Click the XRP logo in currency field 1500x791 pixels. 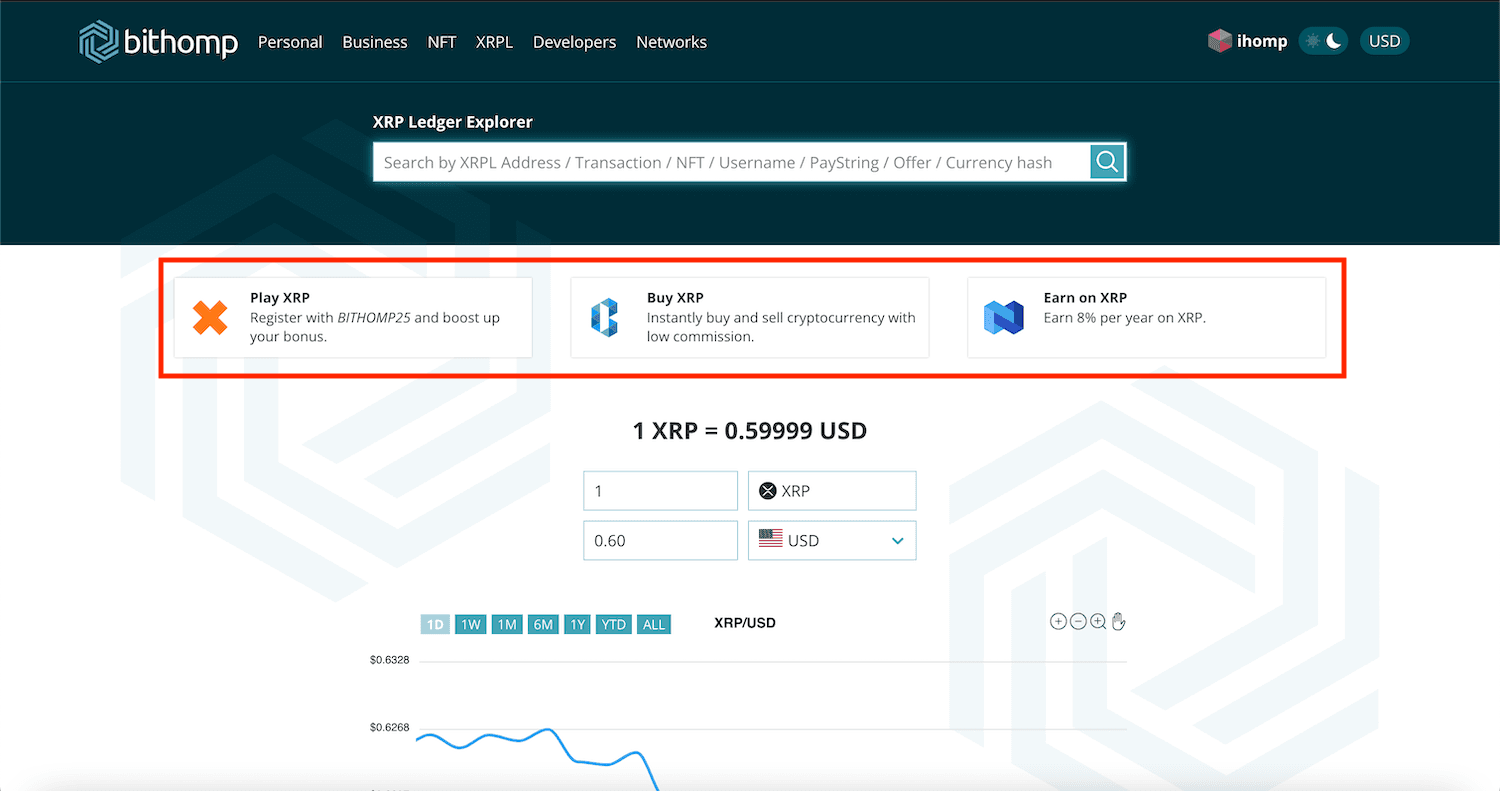point(768,491)
